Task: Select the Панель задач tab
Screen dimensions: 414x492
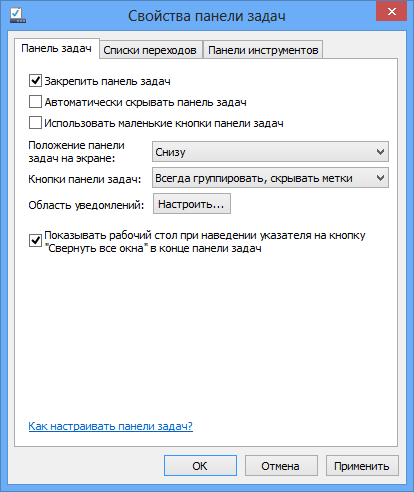Action: click(x=57, y=49)
